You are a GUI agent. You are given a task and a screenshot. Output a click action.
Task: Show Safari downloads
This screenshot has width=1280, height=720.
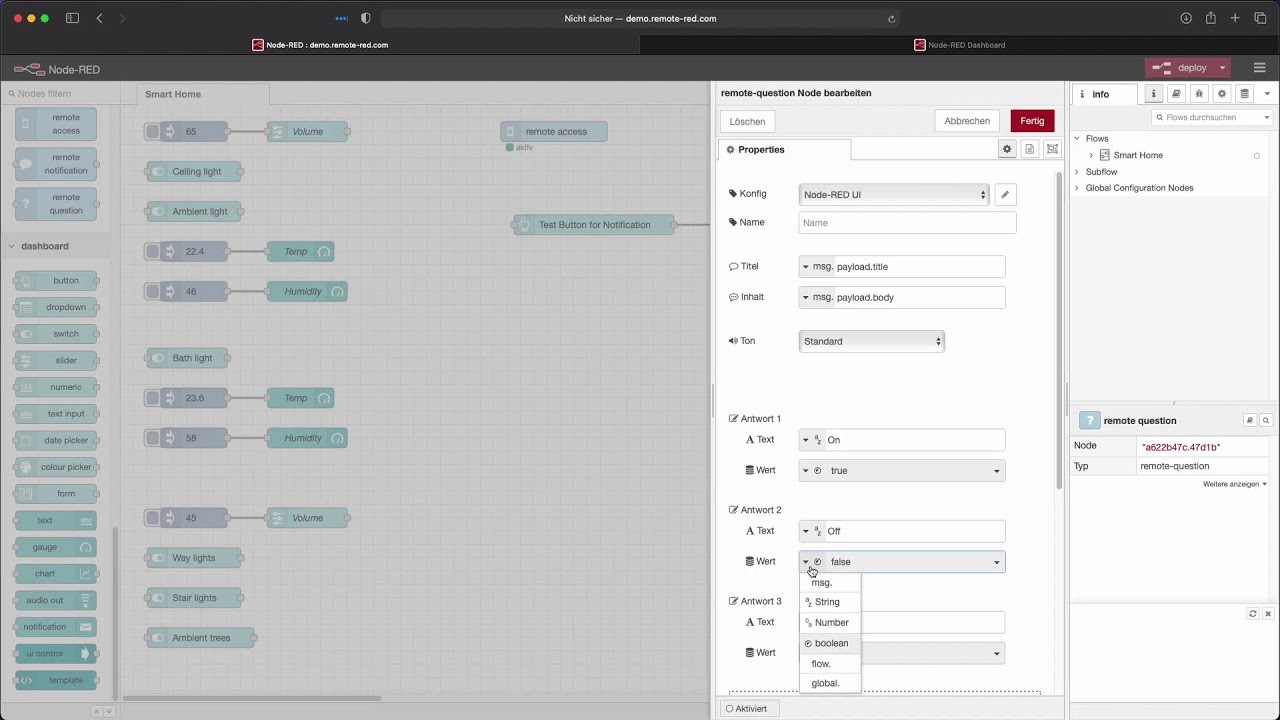pos(1186,18)
